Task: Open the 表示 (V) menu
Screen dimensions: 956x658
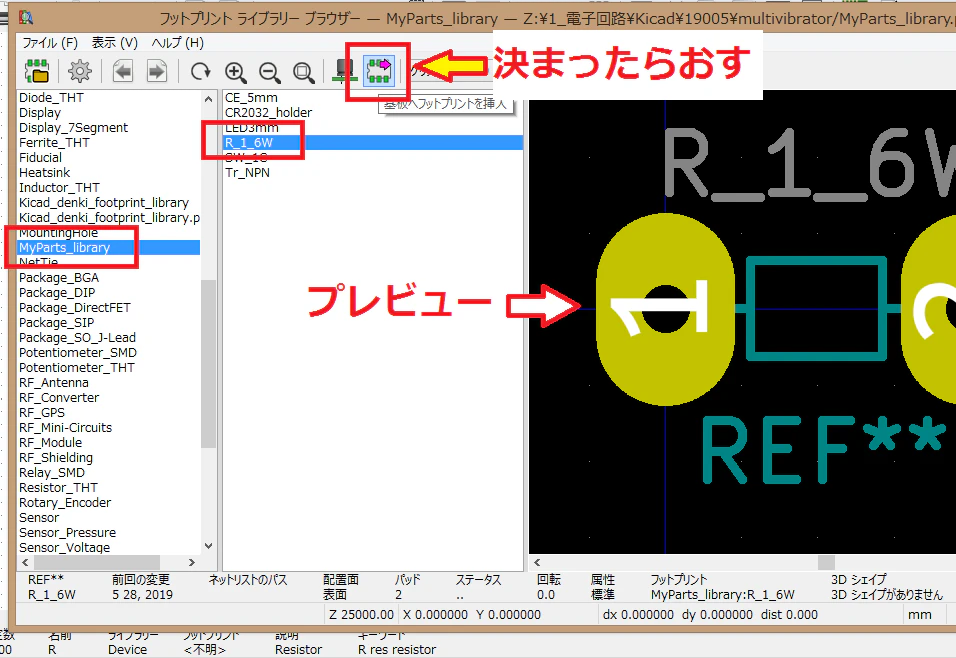Action: click(x=115, y=43)
